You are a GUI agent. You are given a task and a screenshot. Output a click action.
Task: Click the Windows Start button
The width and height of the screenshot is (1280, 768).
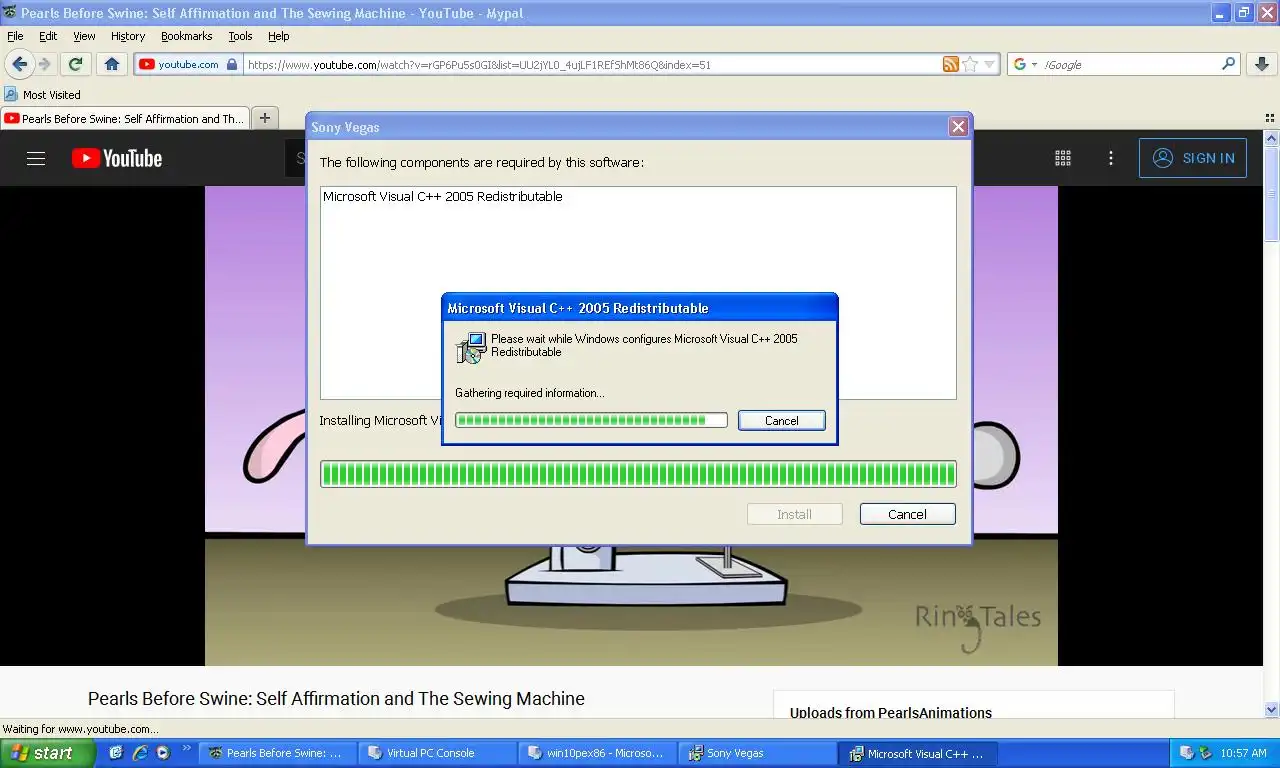[48, 753]
